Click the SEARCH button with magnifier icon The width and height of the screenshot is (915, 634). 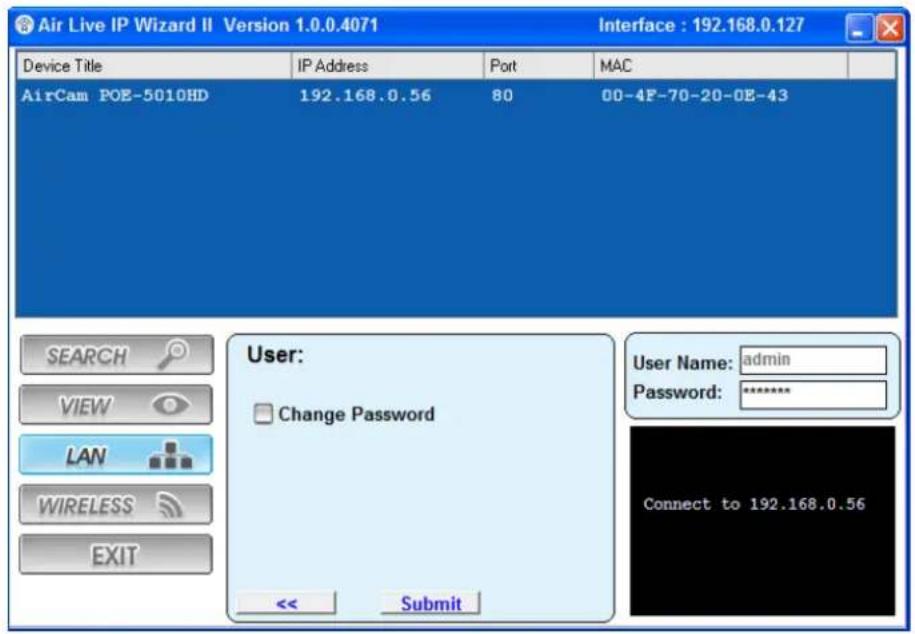[117, 354]
